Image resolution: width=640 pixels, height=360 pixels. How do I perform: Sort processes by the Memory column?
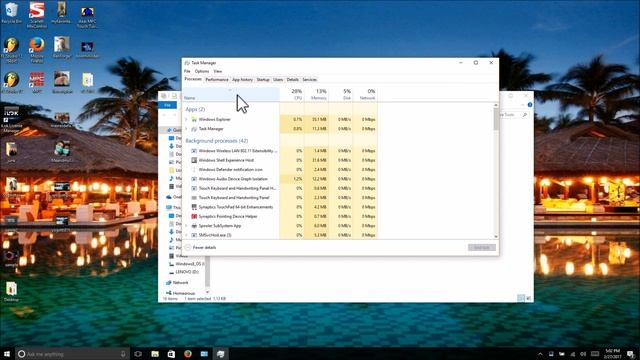click(316, 94)
